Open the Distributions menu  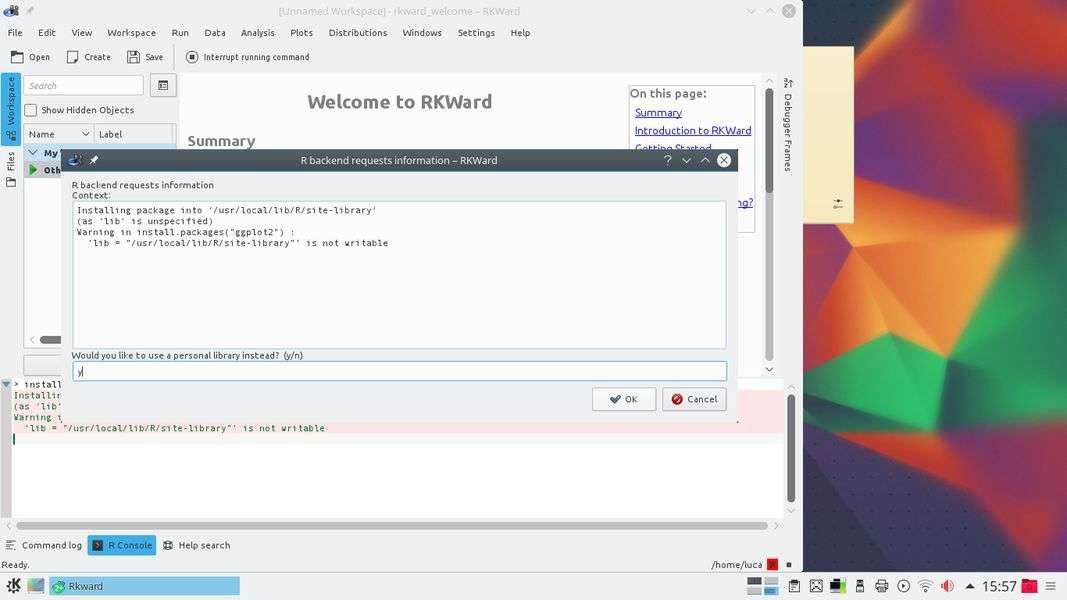tap(357, 32)
